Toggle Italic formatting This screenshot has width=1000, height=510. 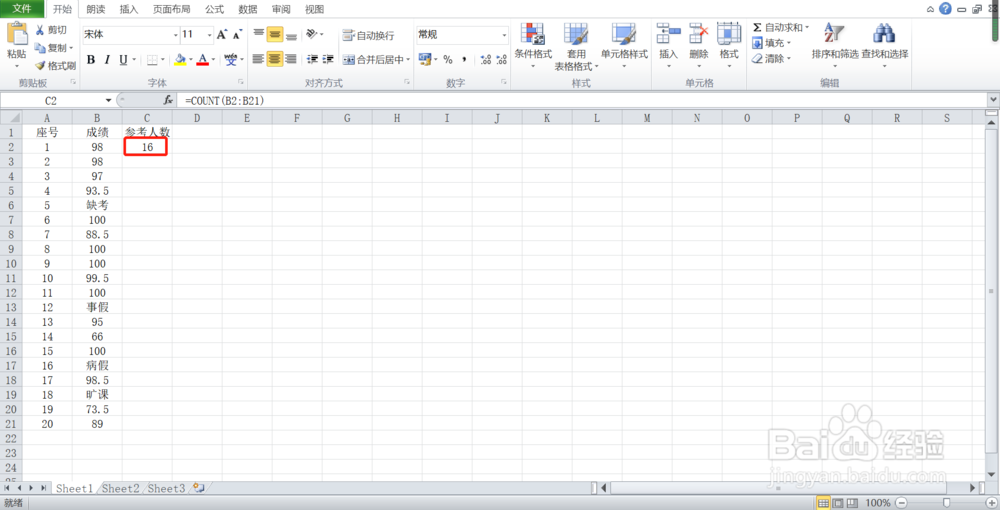tap(107, 59)
